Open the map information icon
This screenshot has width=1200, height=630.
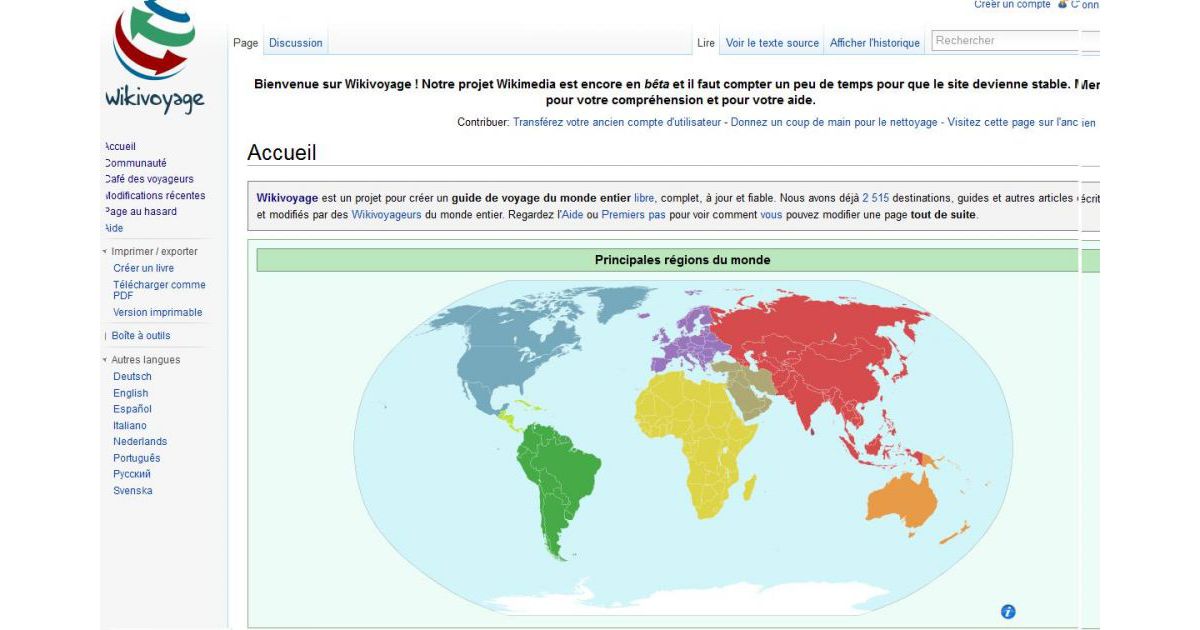pyautogui.click(x=1007, y=609)
